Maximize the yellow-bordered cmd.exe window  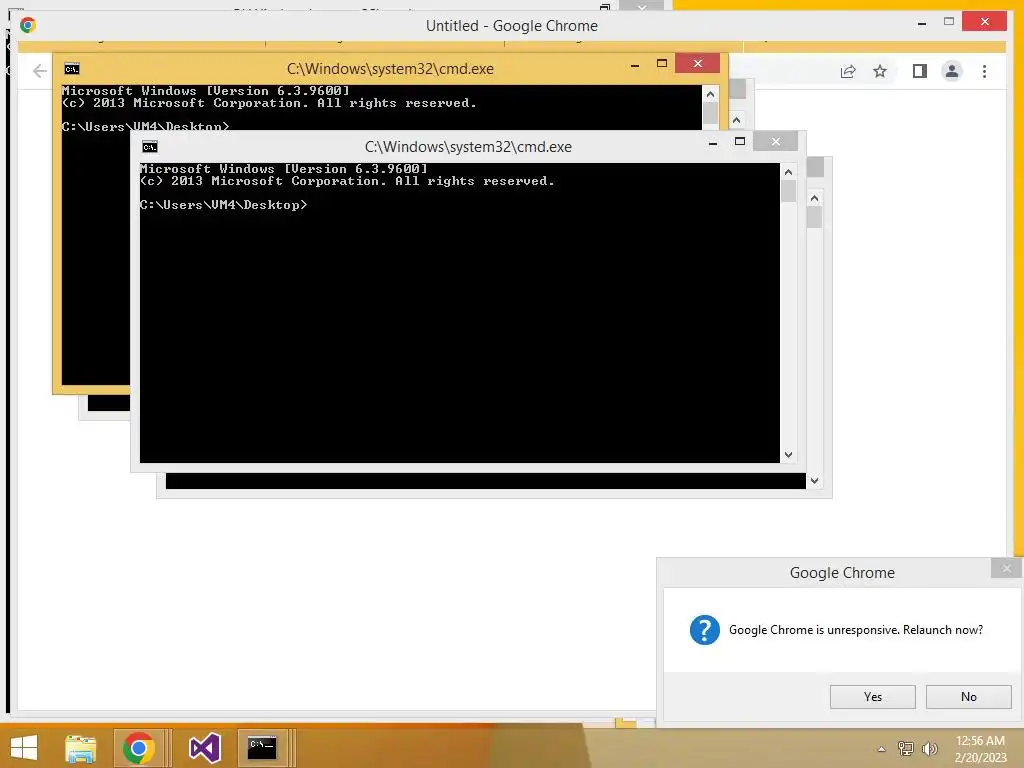click(x=662, y=63)
